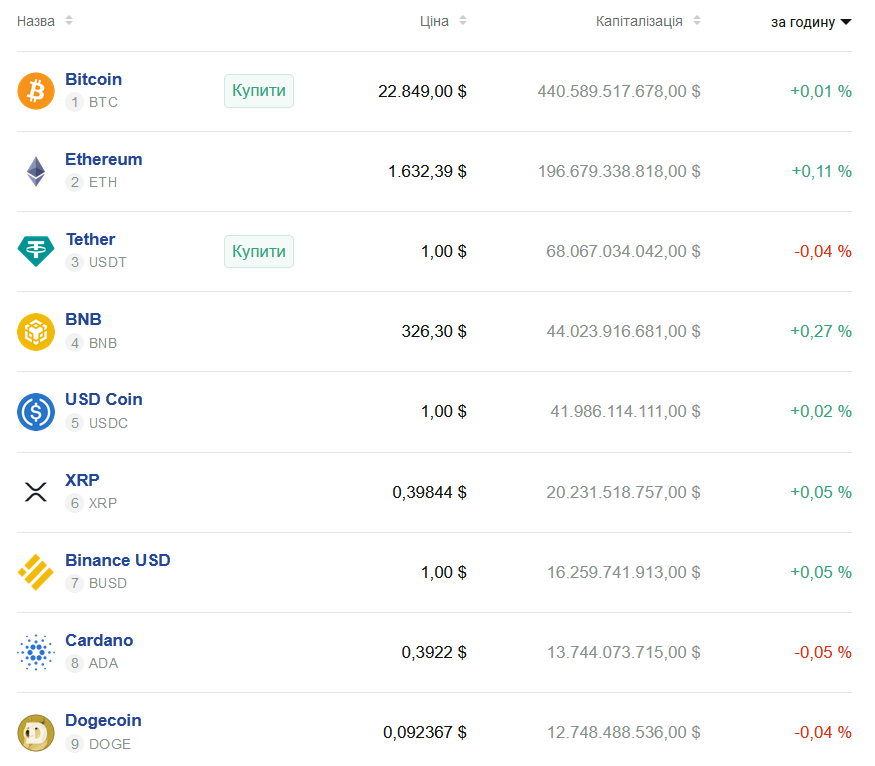
Task: Select XRP capitalization 20.231.518.757,00 $
Action: tap(623, 492)
